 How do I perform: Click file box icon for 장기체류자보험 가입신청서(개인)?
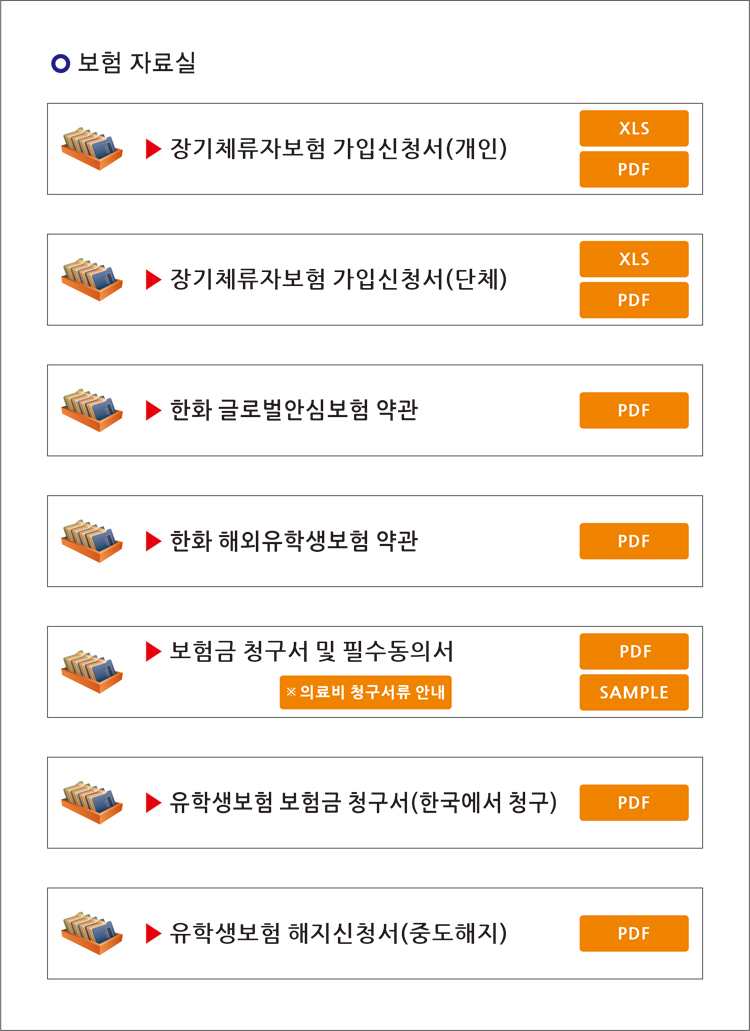[92, 149]
